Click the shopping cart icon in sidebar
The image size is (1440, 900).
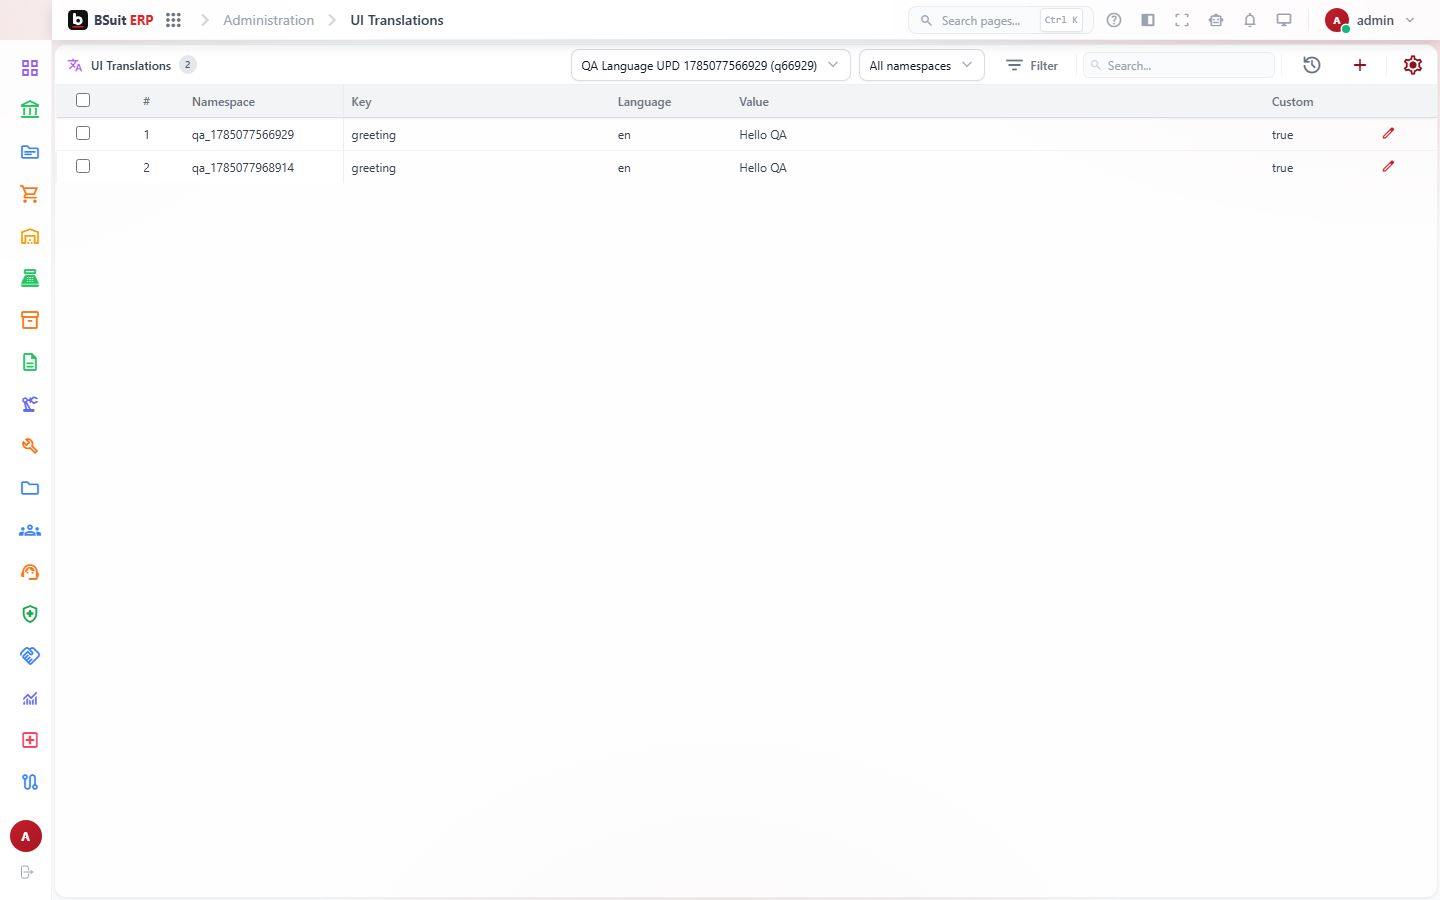30,194
